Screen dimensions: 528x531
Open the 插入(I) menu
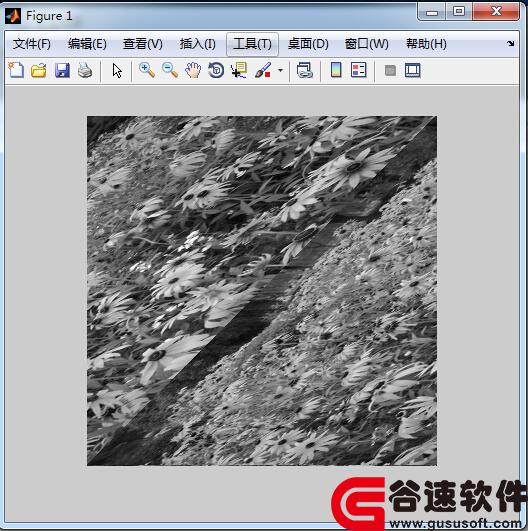[x=197, y=44]
